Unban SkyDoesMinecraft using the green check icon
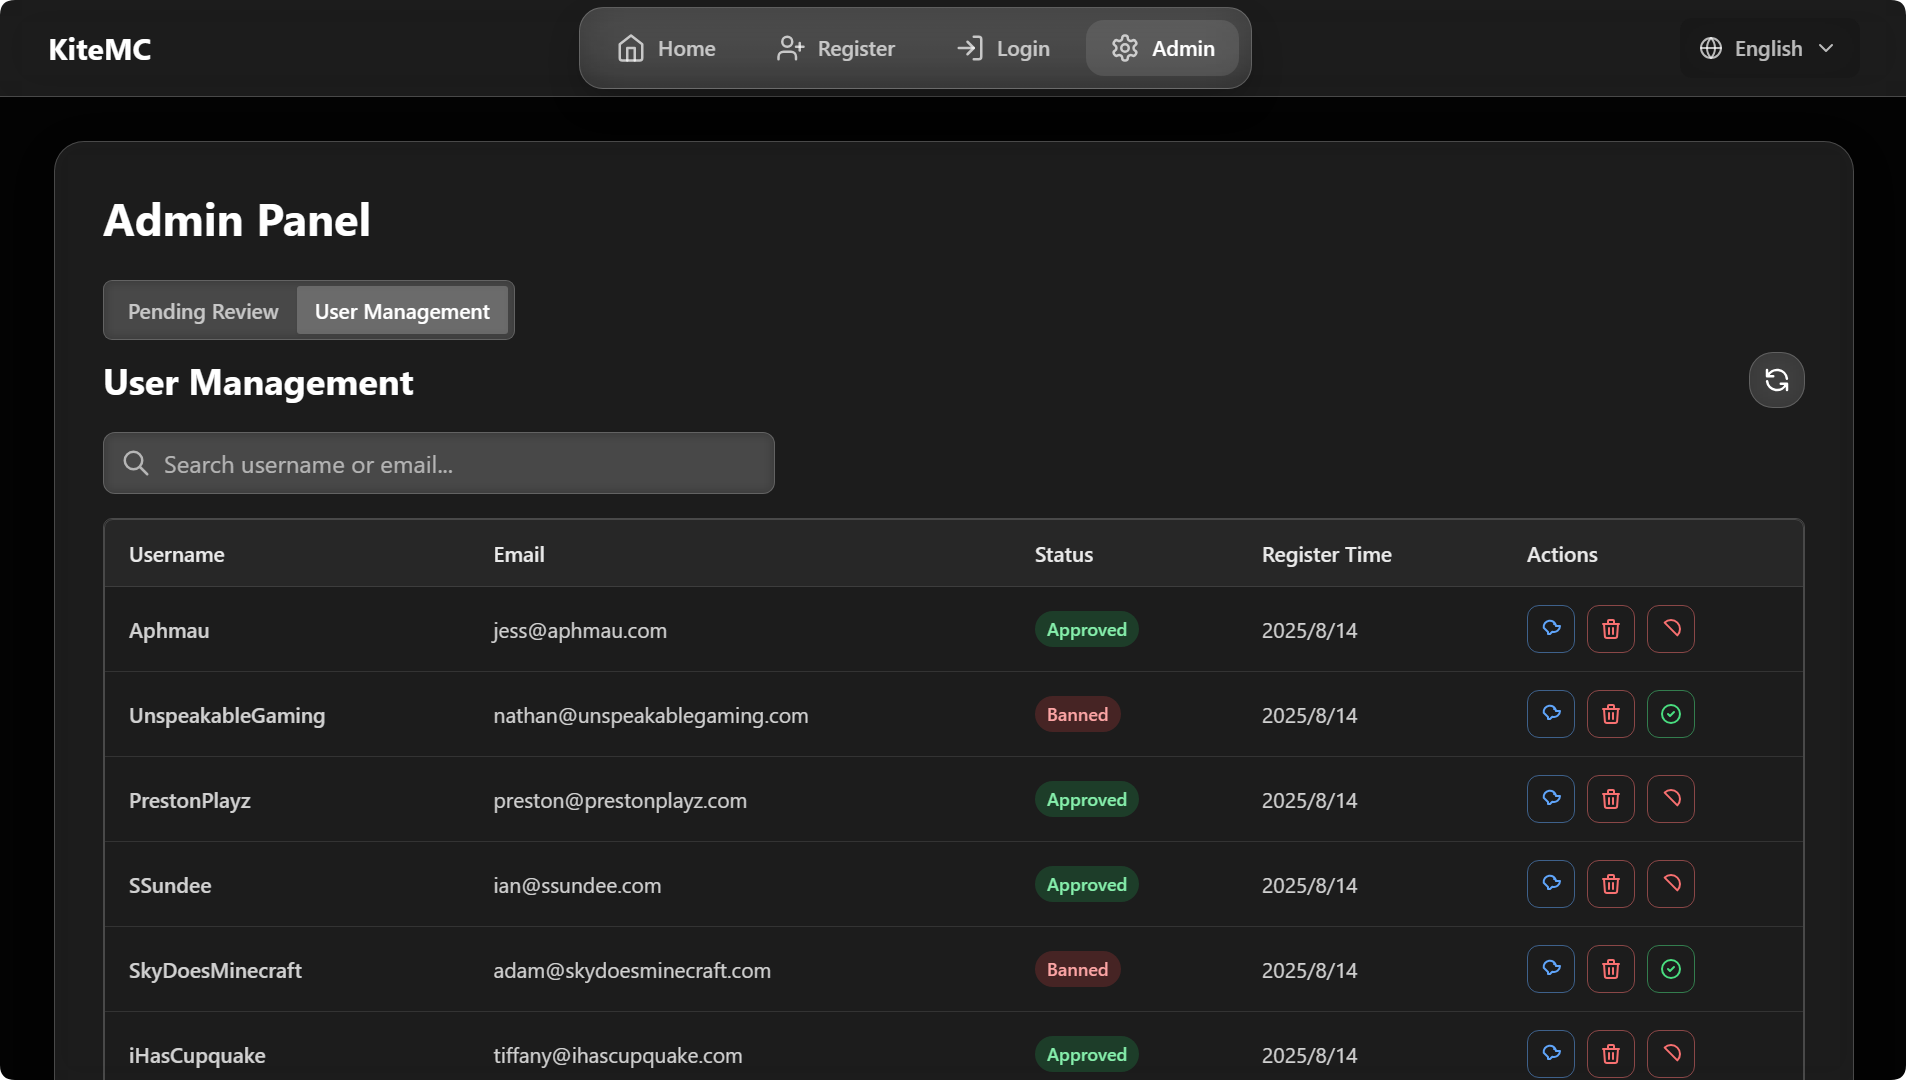 click(x=1670, y=969)
